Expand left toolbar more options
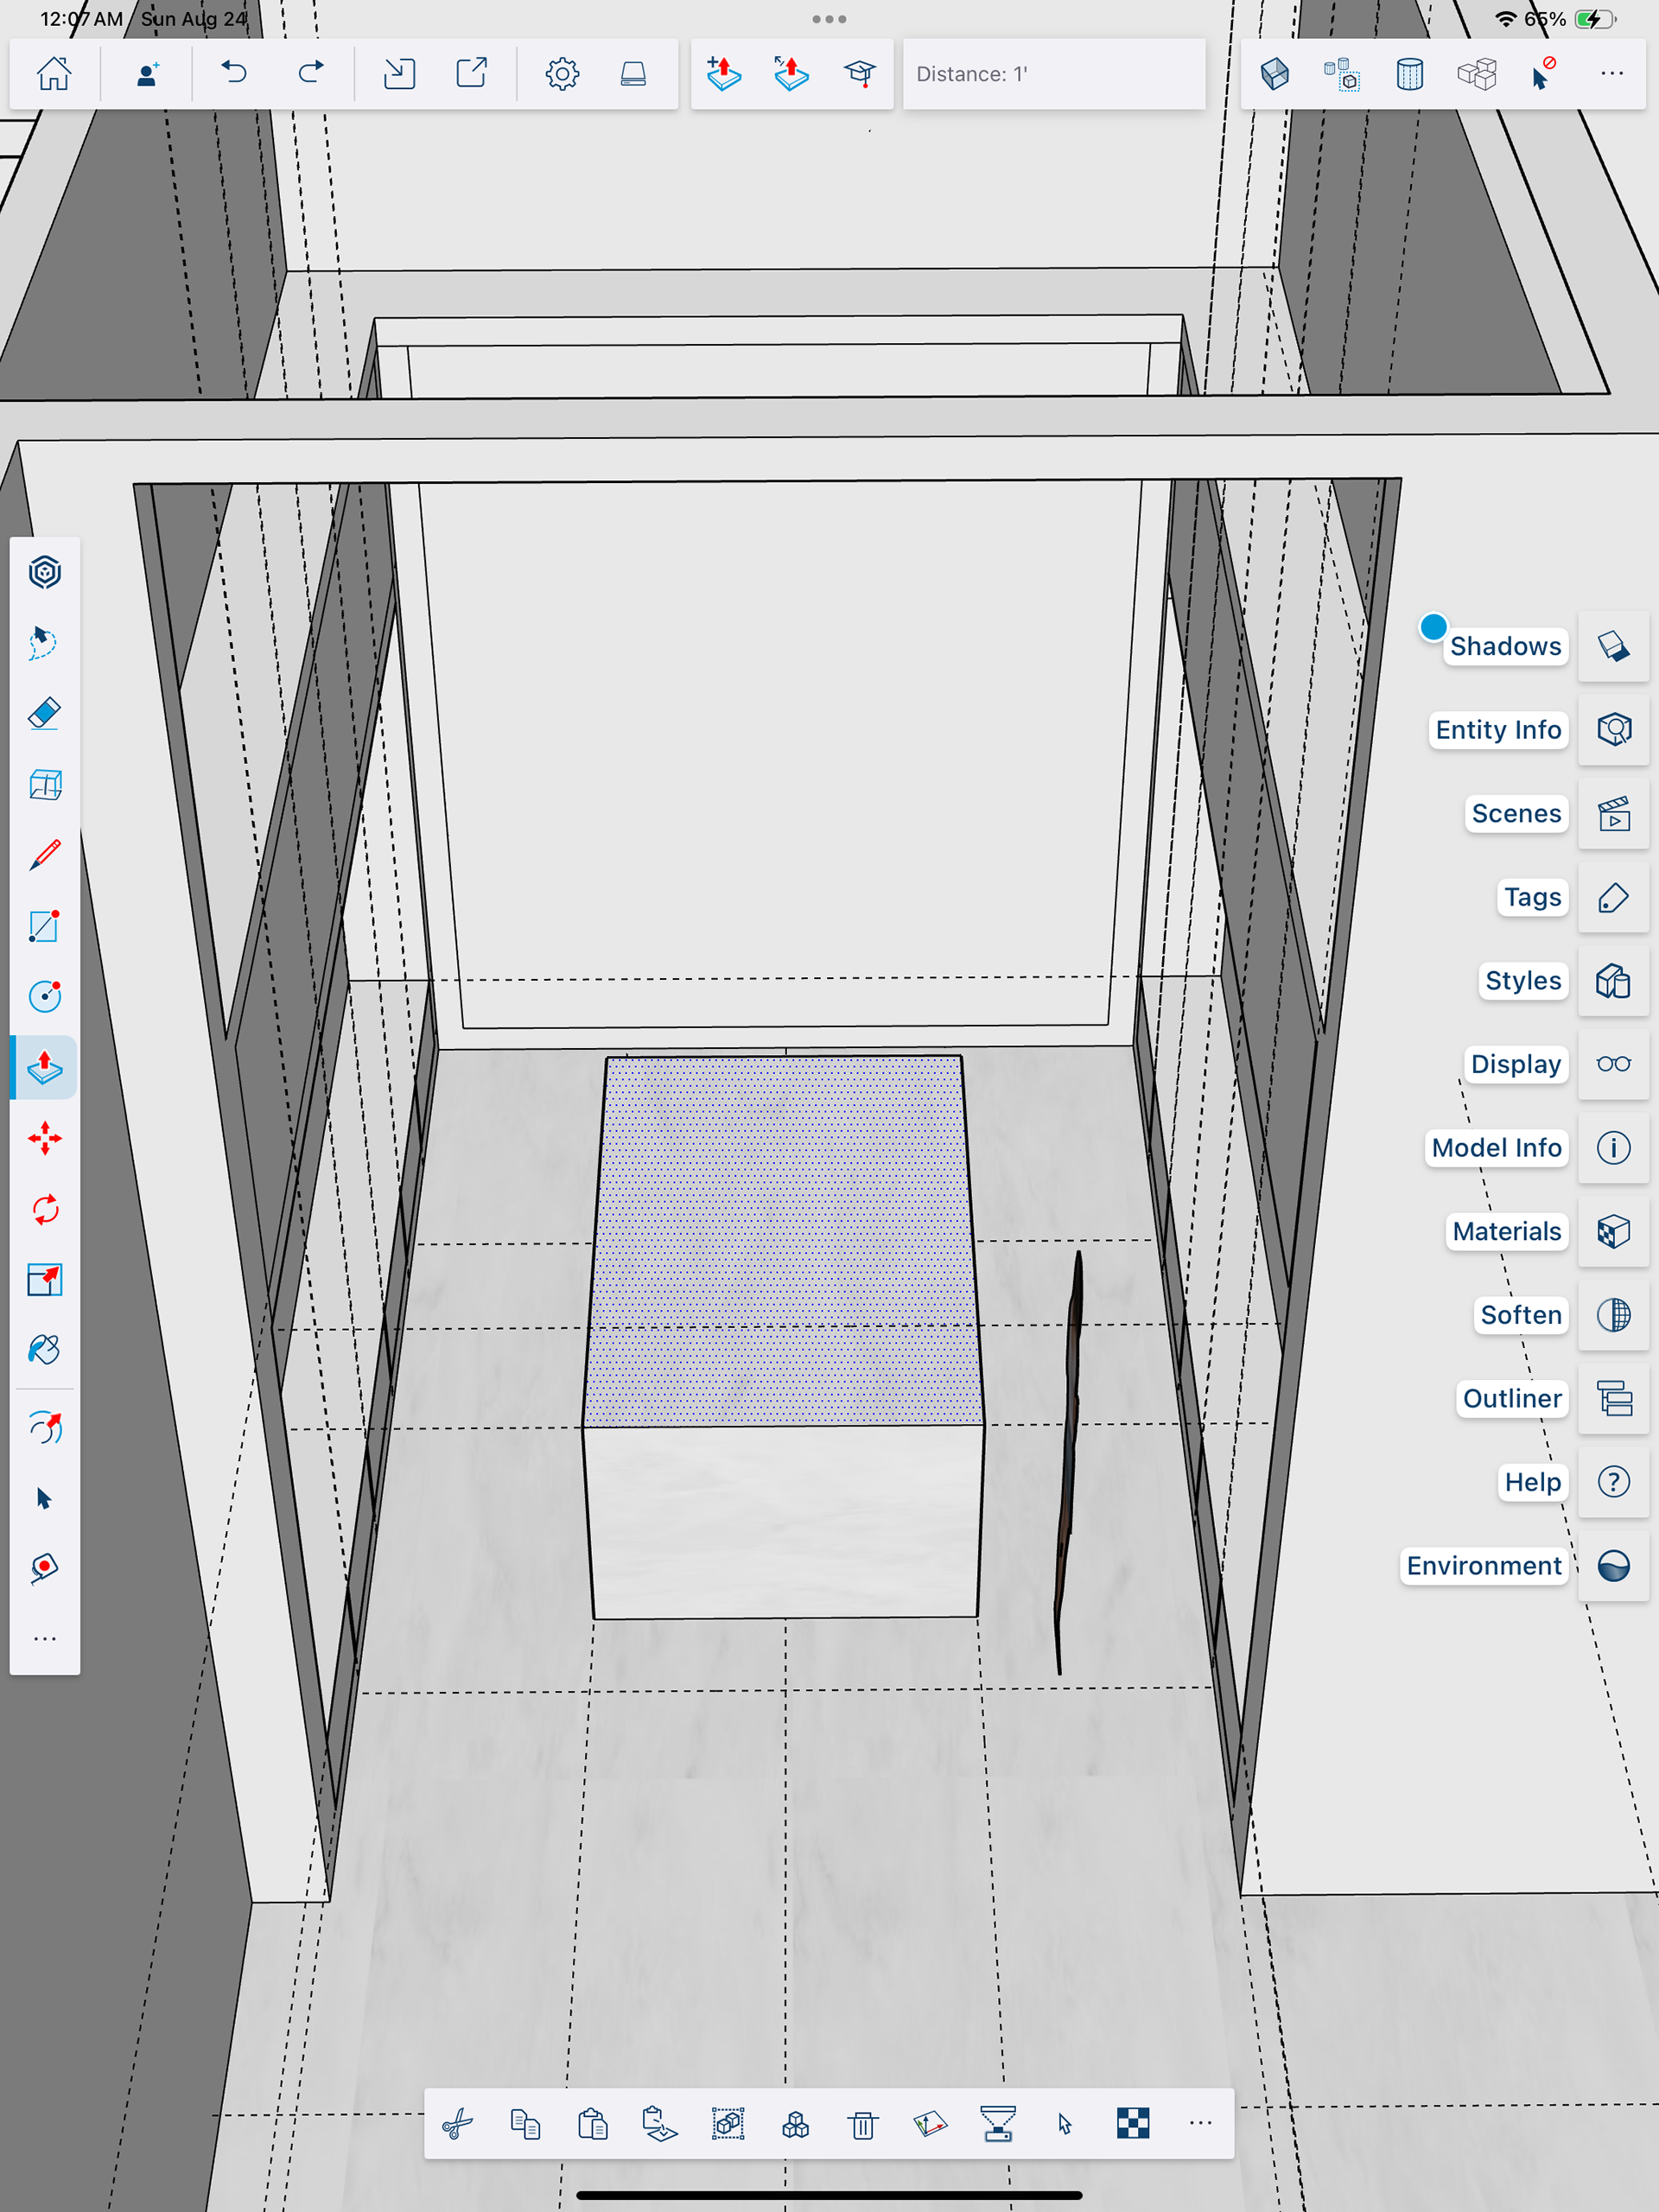The image size is (1659, 2212). pos(44,1639)
